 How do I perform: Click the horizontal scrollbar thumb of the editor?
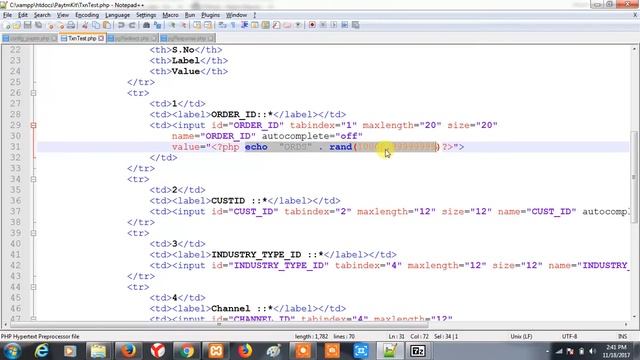pyautogui.click(x=219, y=324)
